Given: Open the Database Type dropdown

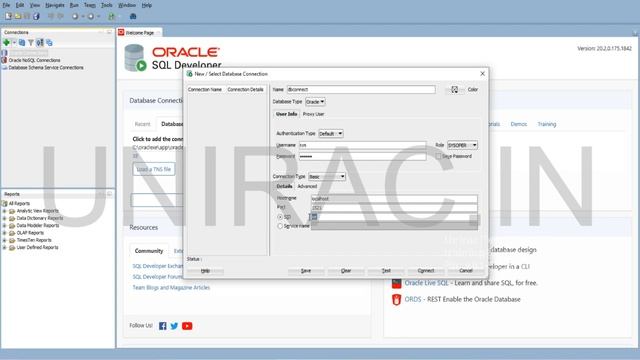Looking at the screenshot, I should click(x=315, y=102).
